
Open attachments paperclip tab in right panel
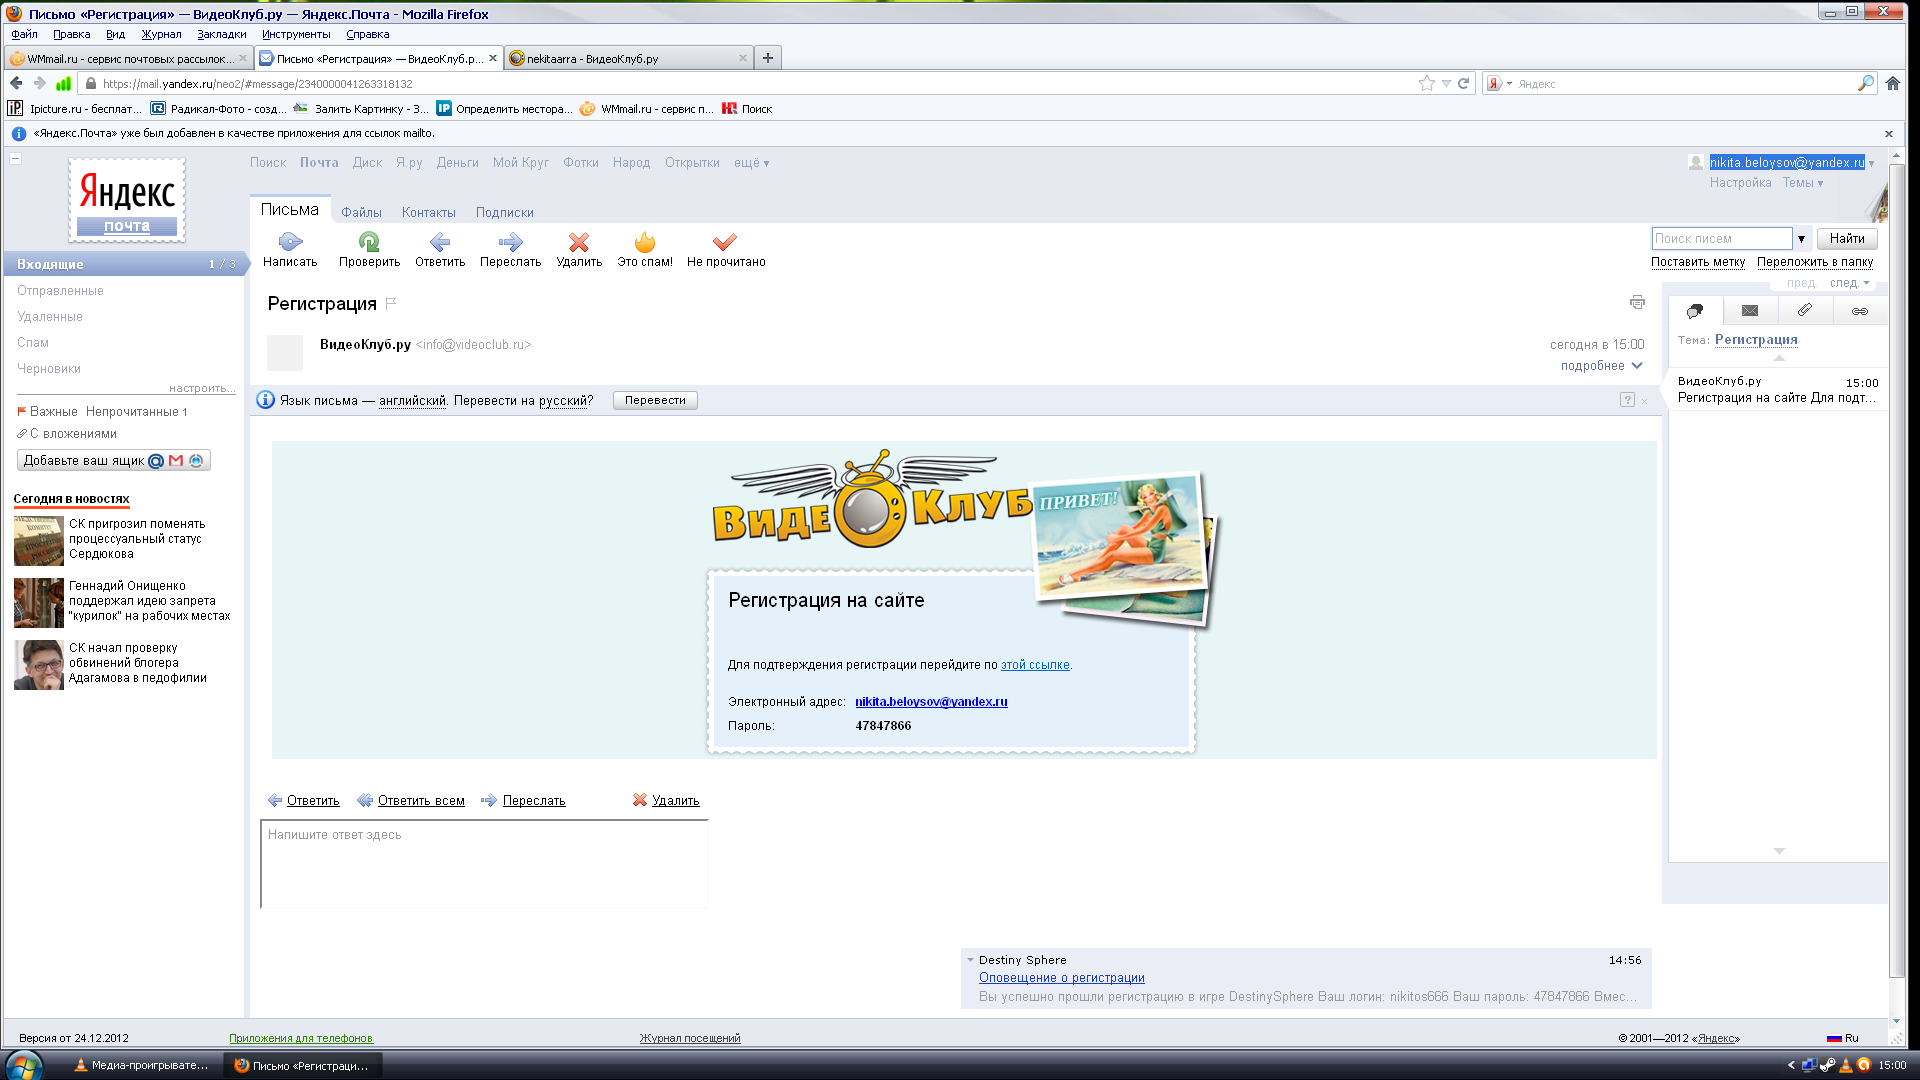1805,311
